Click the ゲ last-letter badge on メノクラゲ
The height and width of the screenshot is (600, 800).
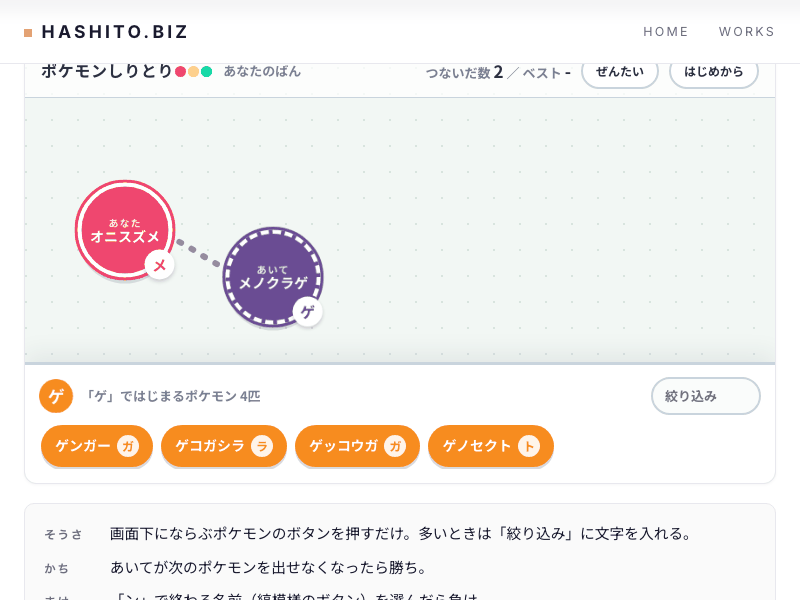[308, 312]
